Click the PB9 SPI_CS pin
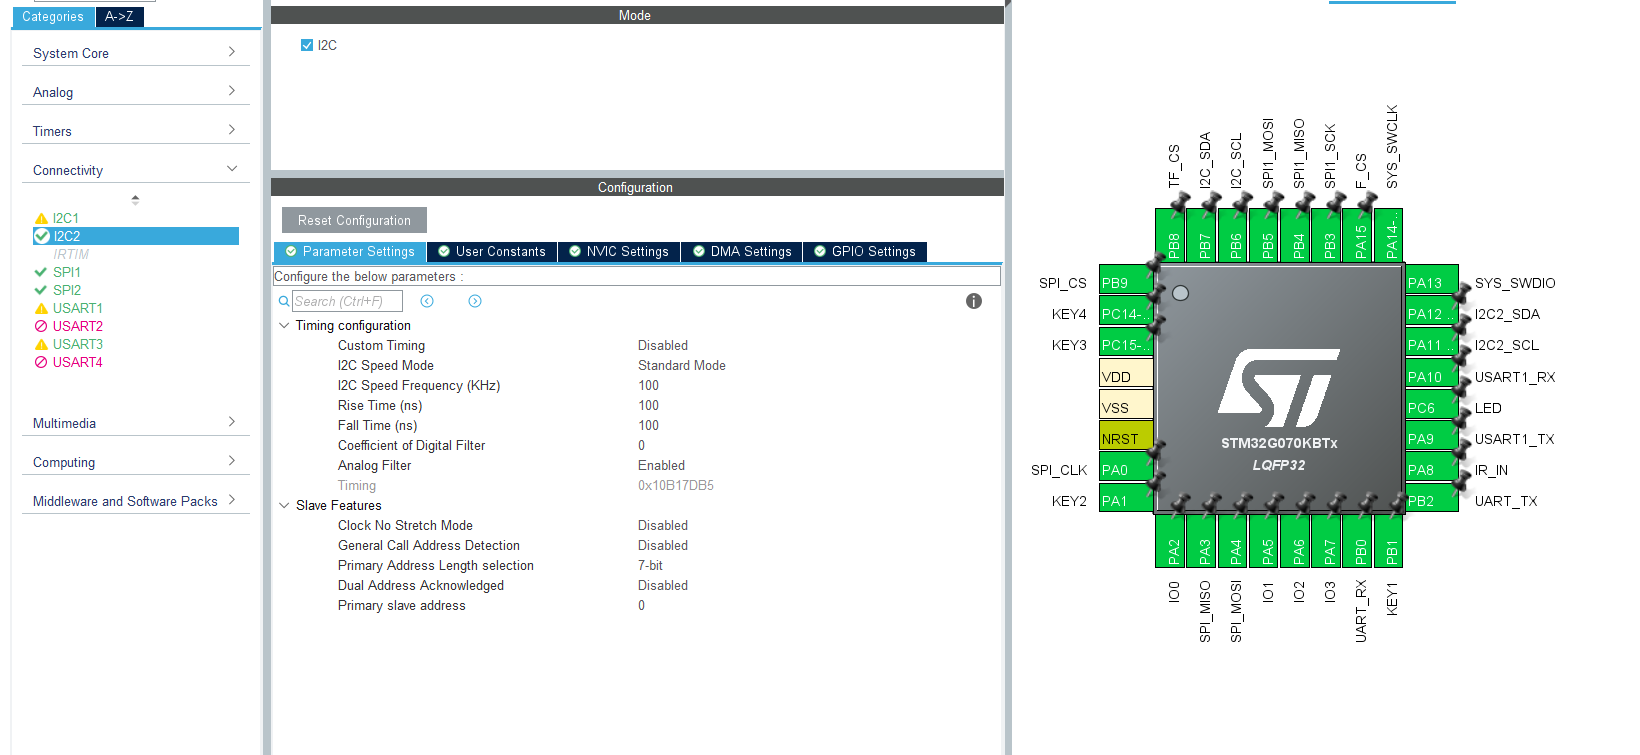 tap(1126, 283)
